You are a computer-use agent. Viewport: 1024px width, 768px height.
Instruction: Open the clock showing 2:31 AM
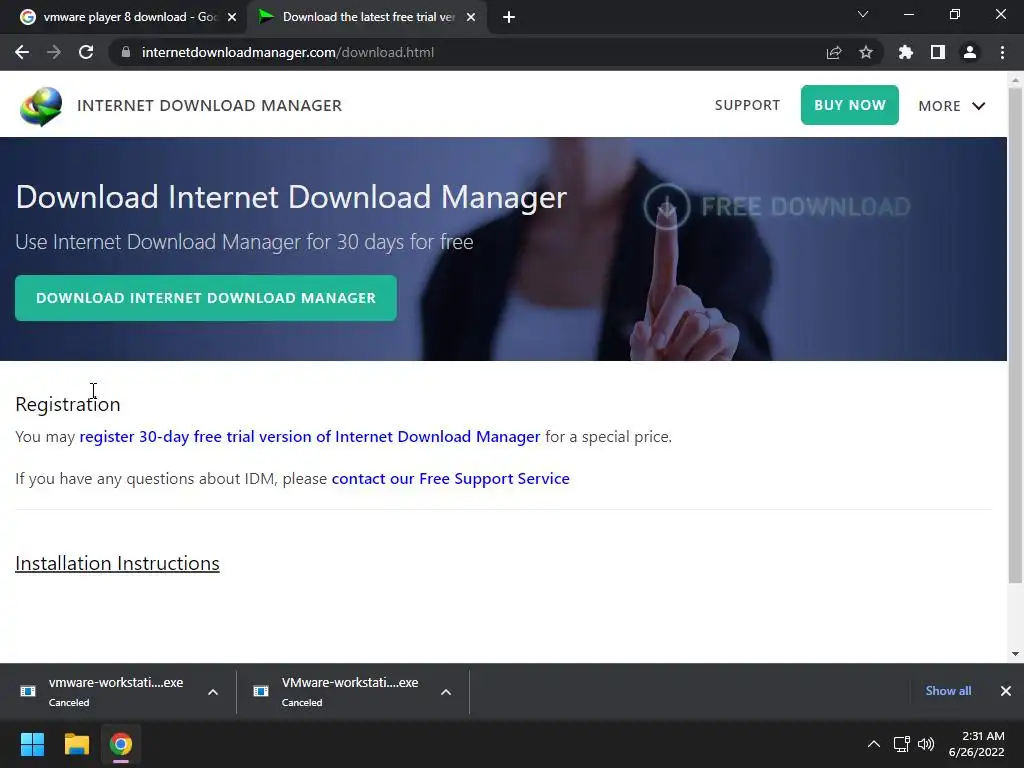click(976, 744)
